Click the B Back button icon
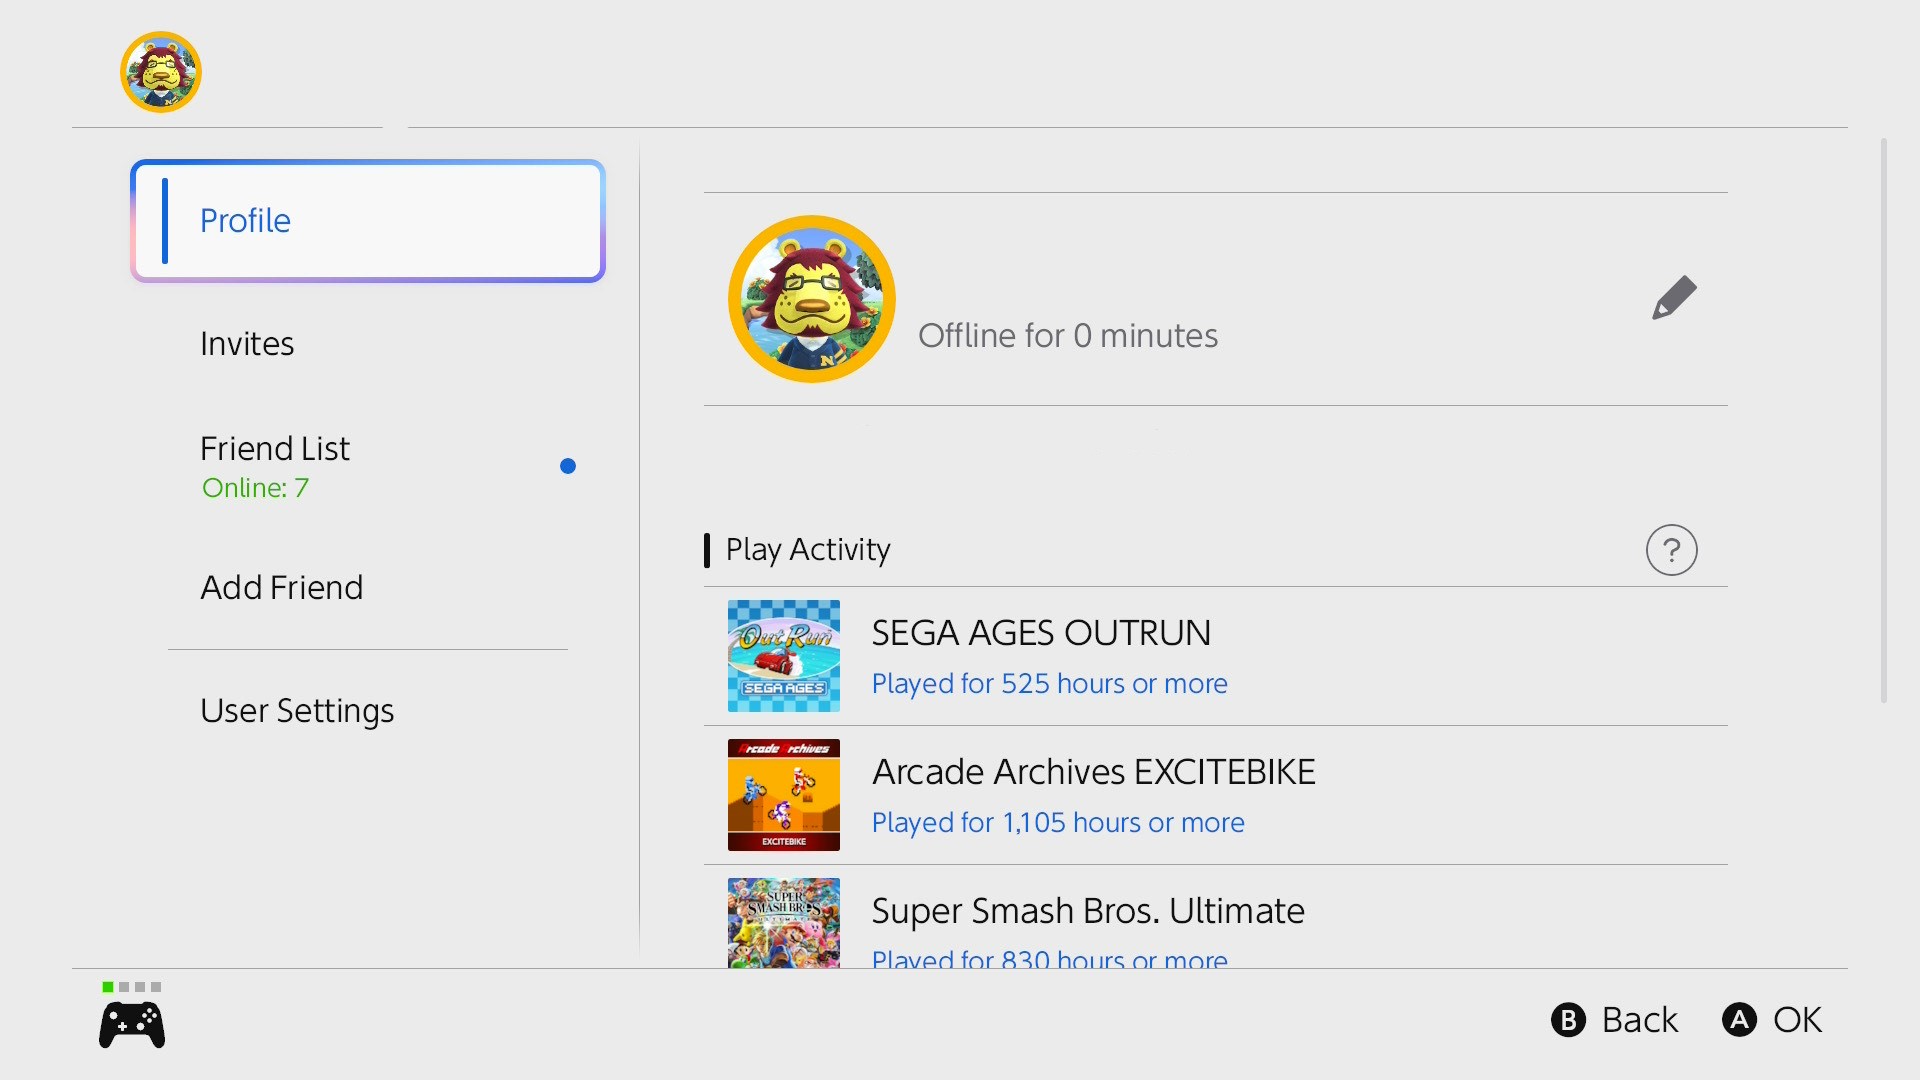 [x=1568, y=1020]
